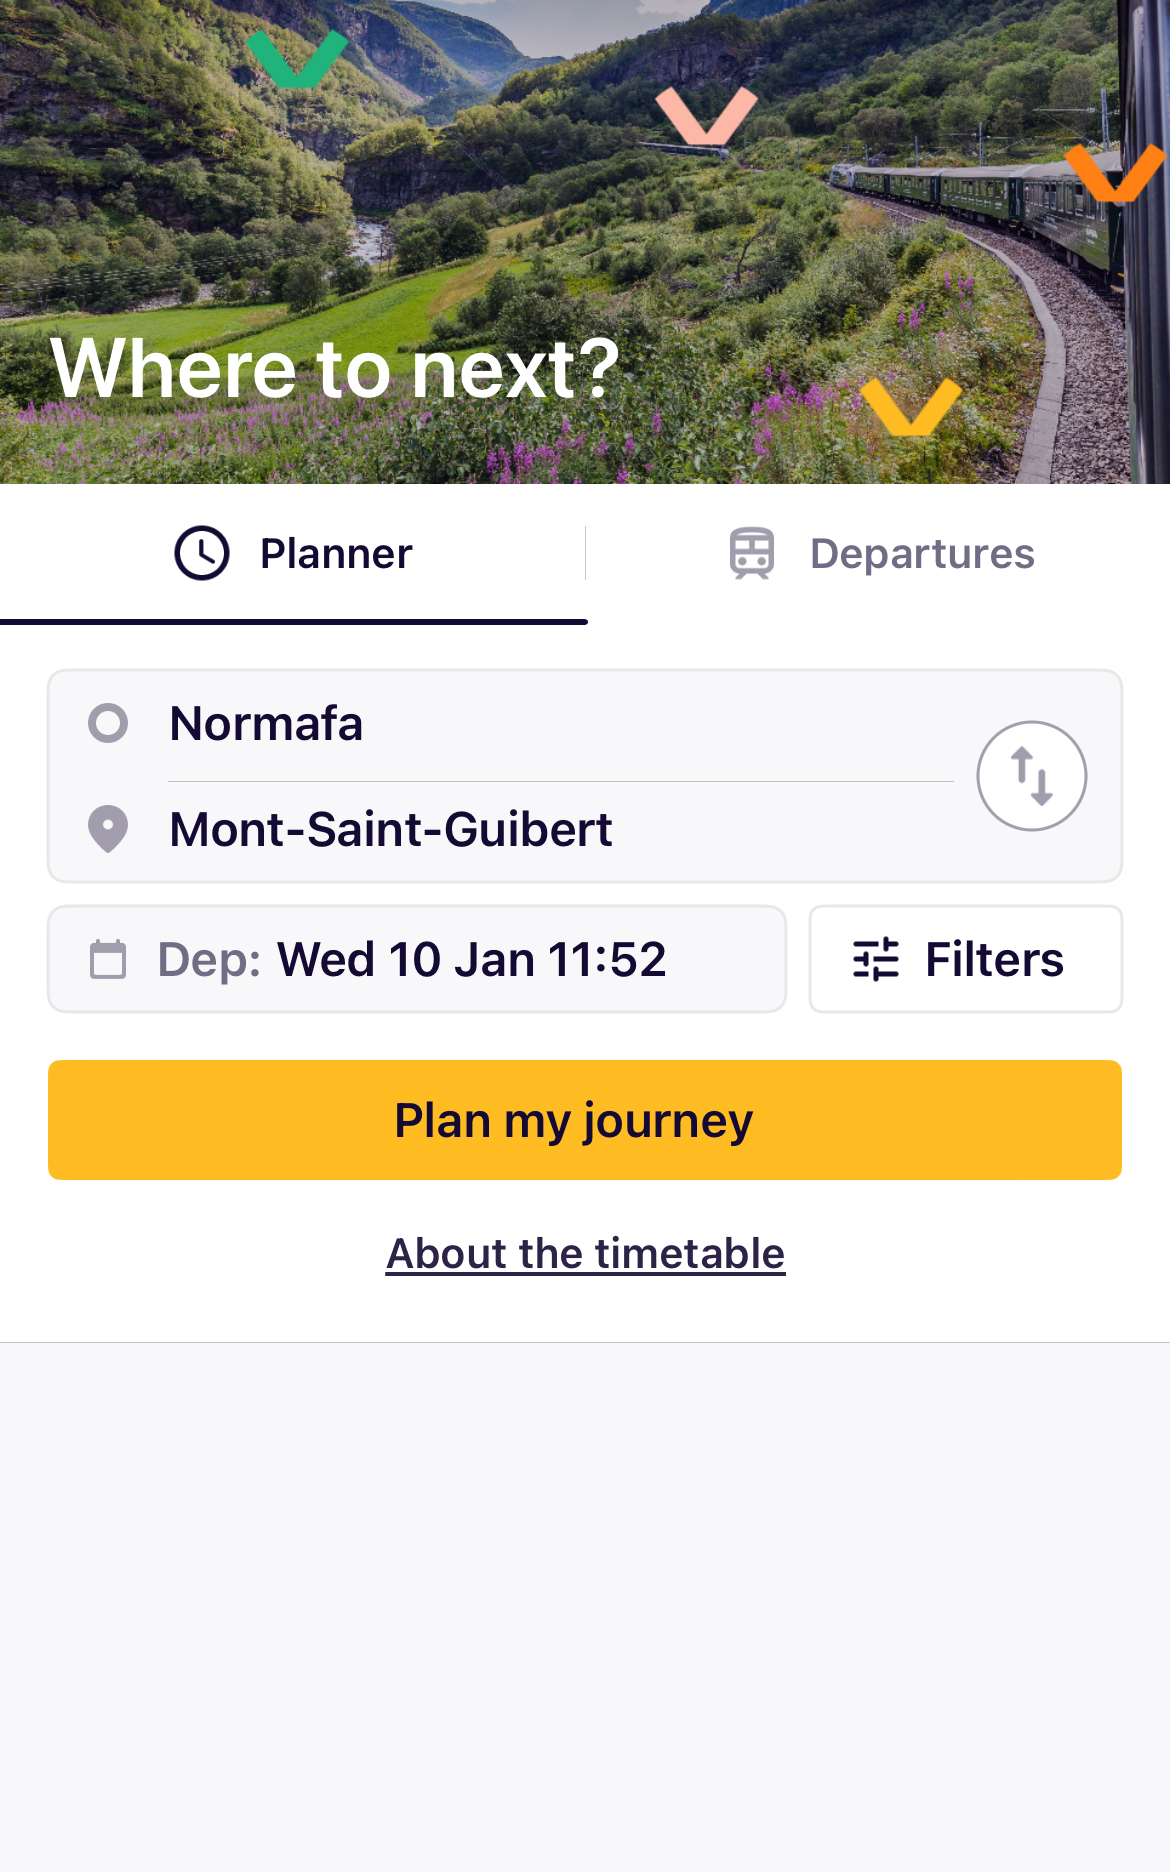Click the yellow chevron on the photo
Screen dimensions: 1170x1872
910,406
